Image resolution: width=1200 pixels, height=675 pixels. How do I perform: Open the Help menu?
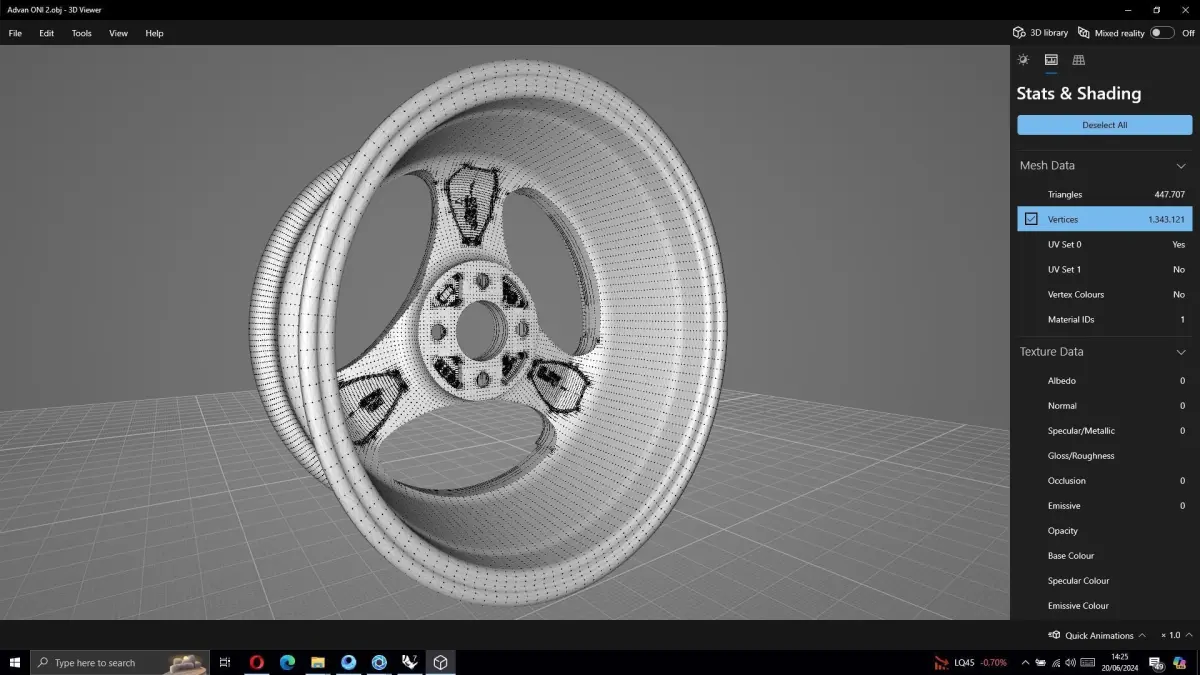coord(154,33)
